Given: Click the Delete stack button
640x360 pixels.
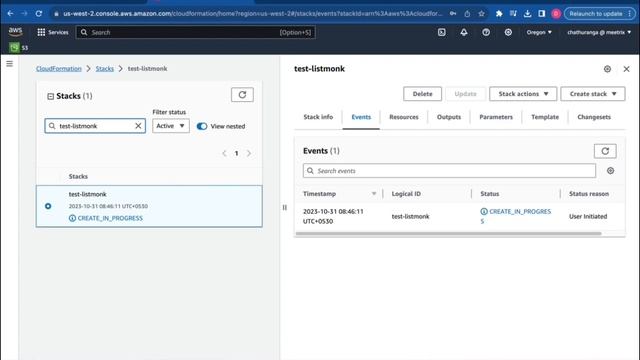Looking at the screenshot, I should (x=422, y=94).
